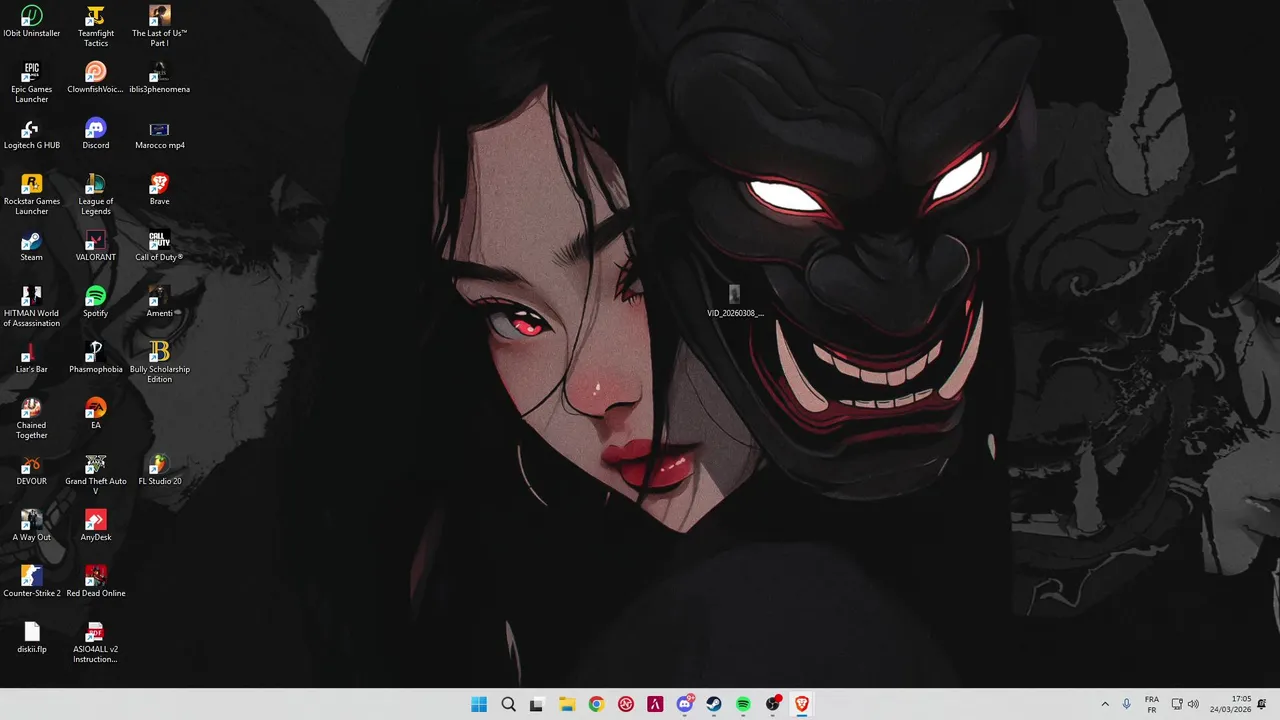
Task: Select the Chained Together desktop icon
Action: coord(32,419)
